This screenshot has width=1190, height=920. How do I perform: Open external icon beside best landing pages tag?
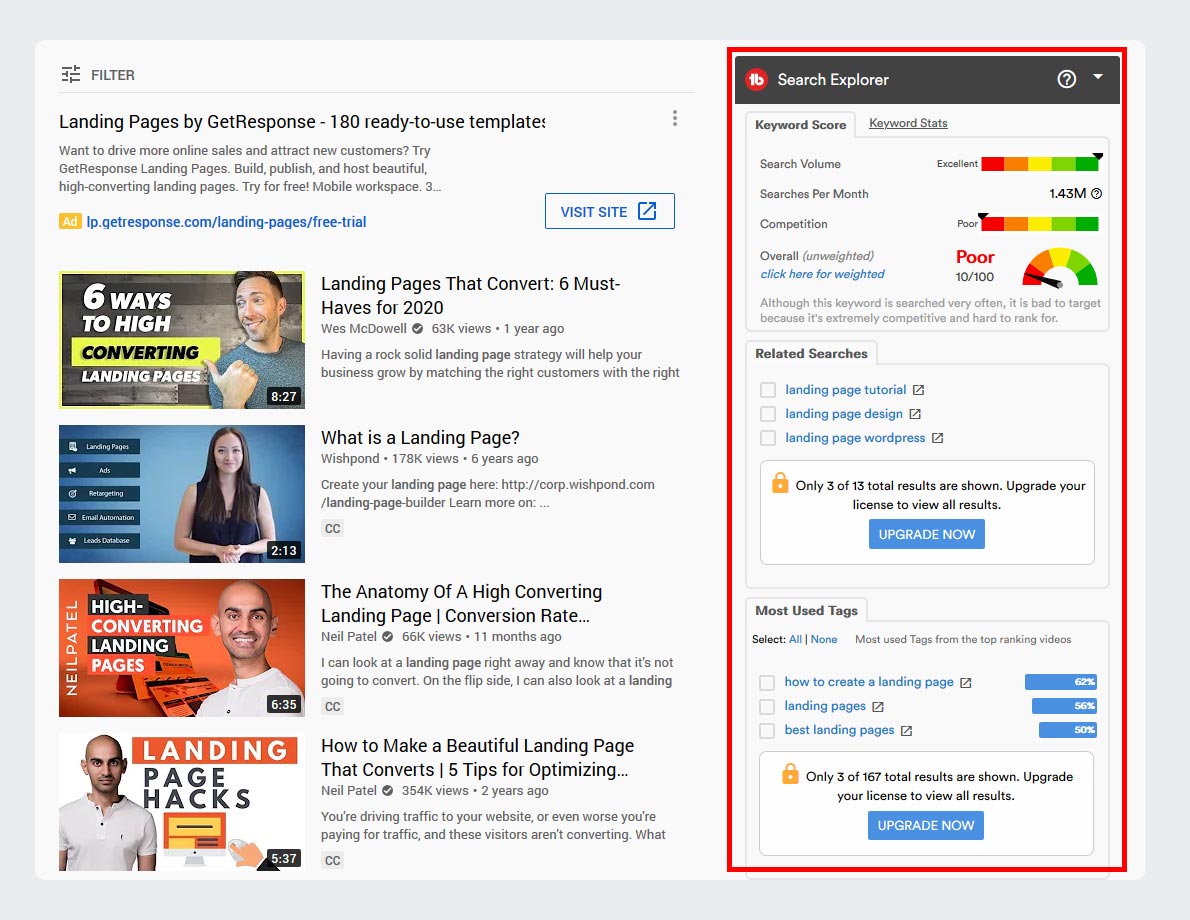point(906,730)
